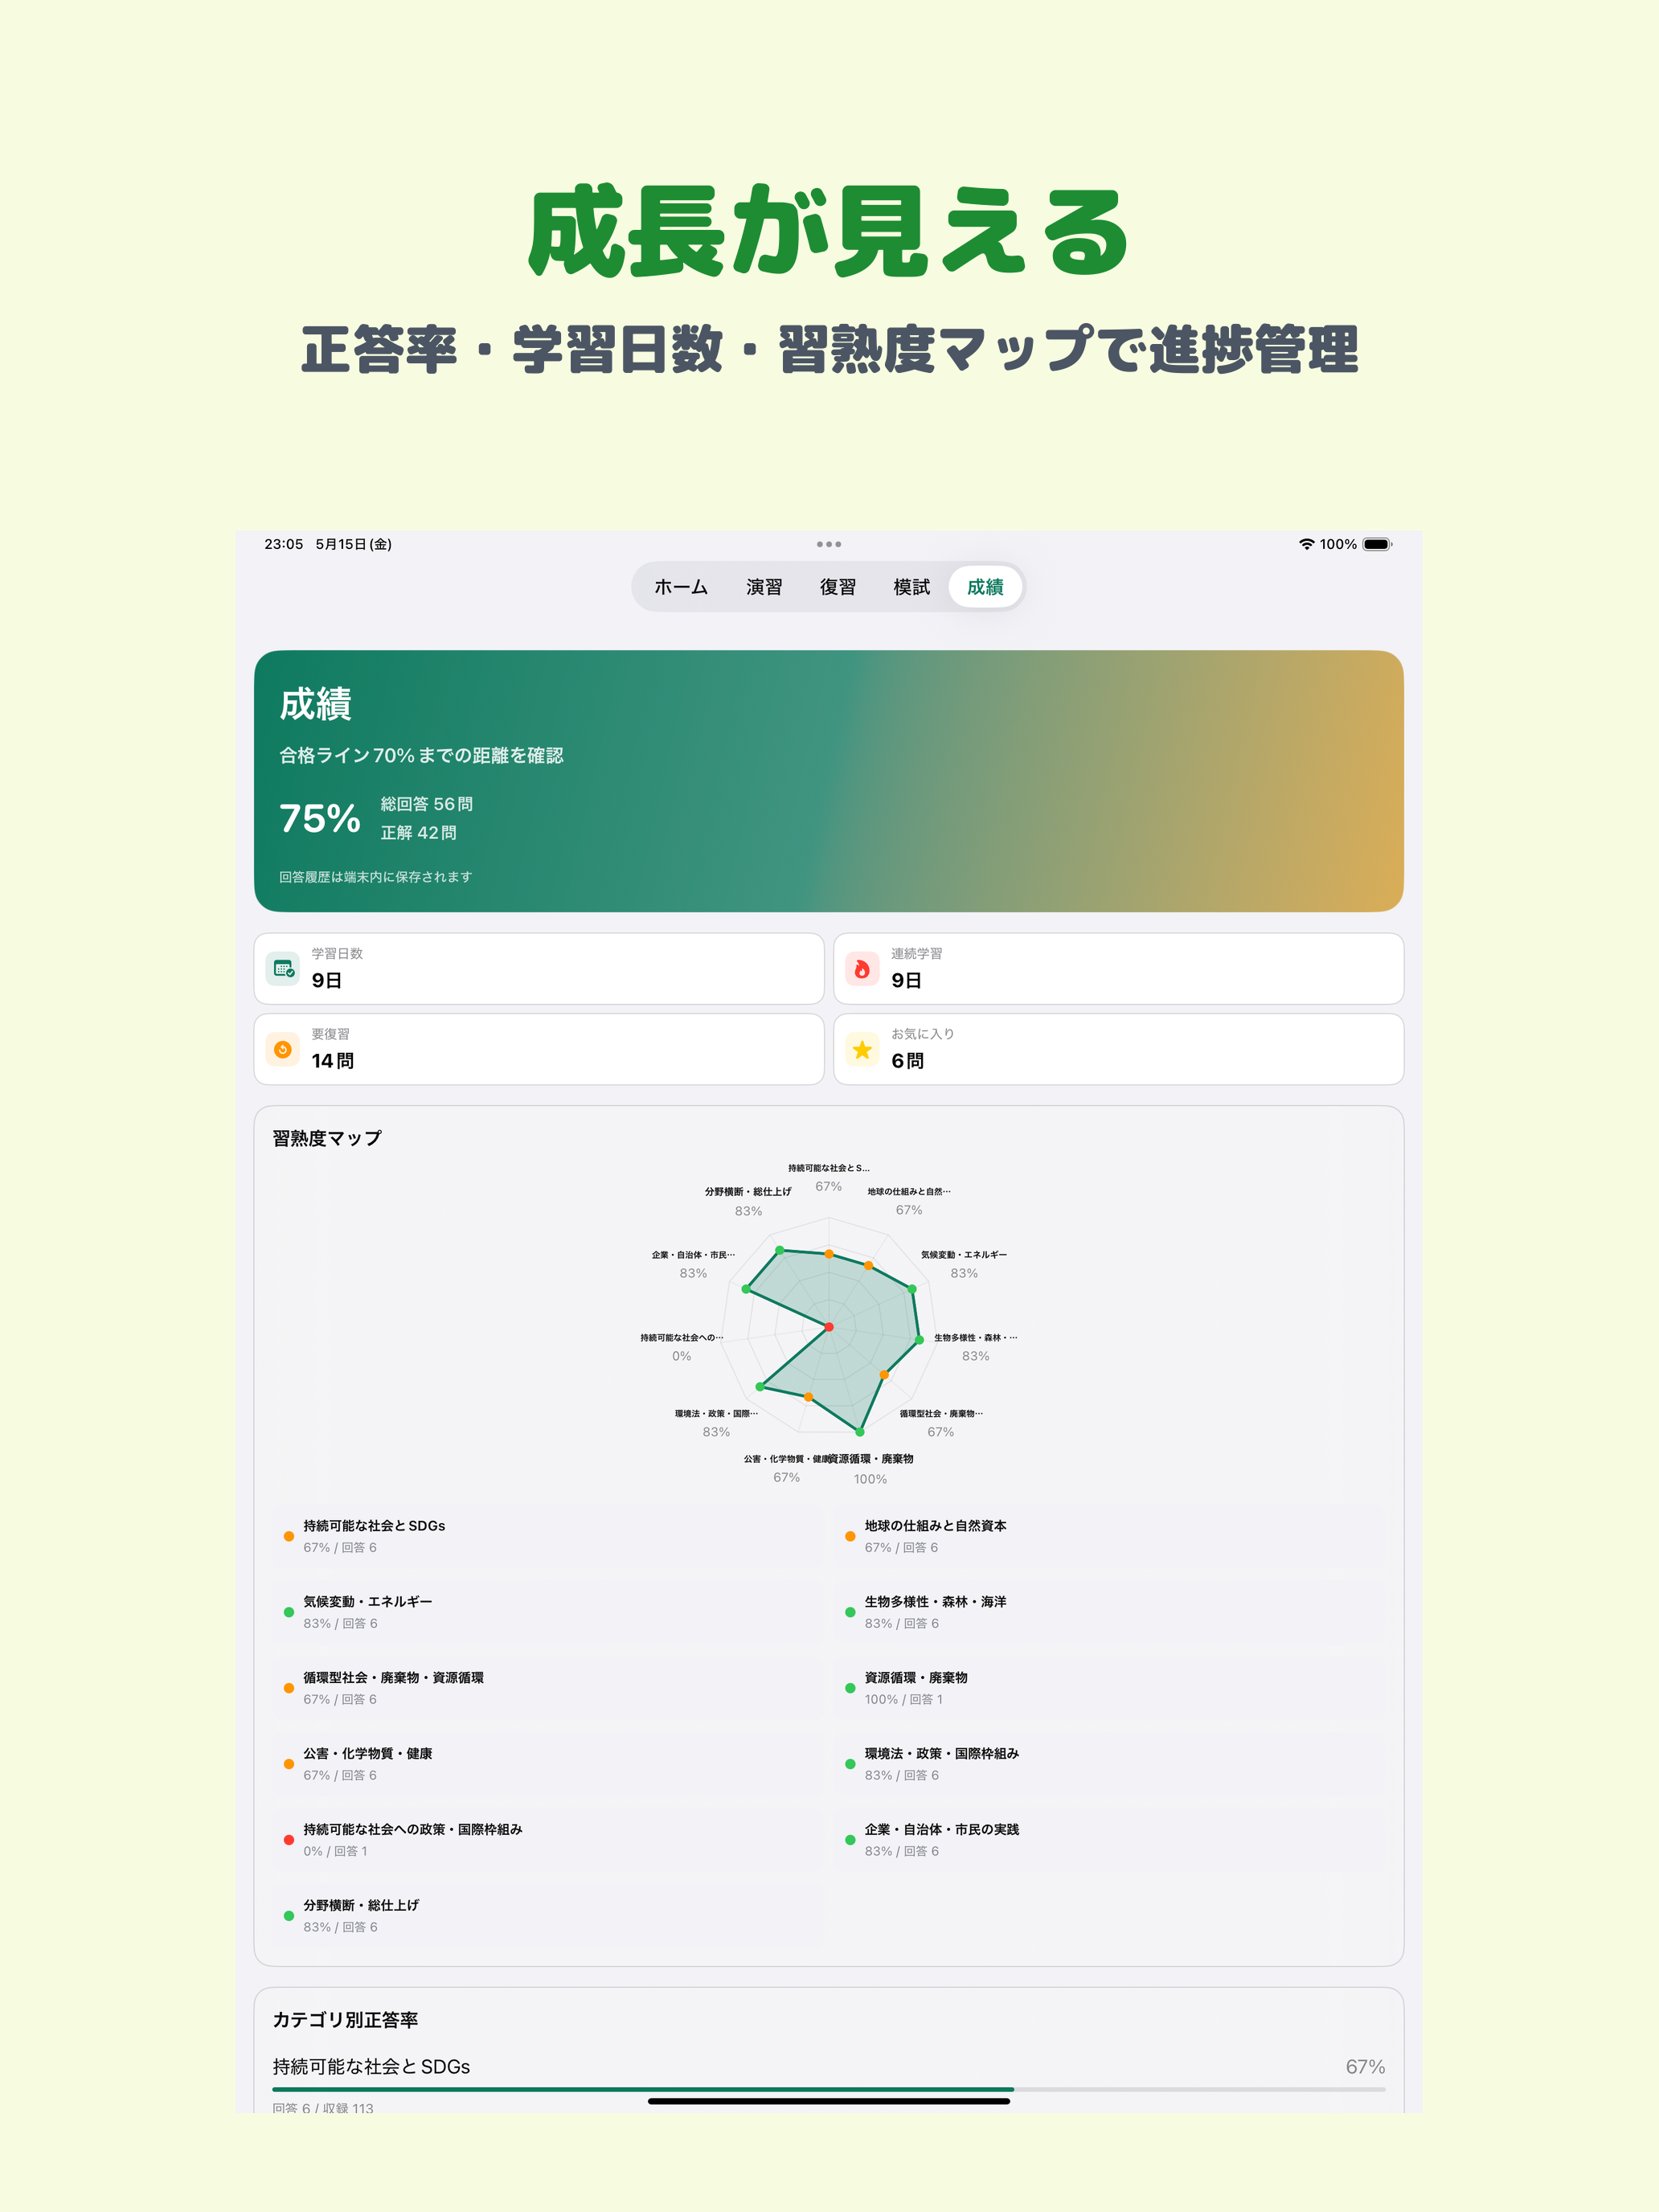Screen dimensions: 1659x2212
Task: Click the 回答履歴は端末内に保存されます note
Action: [x=375, y=877]
